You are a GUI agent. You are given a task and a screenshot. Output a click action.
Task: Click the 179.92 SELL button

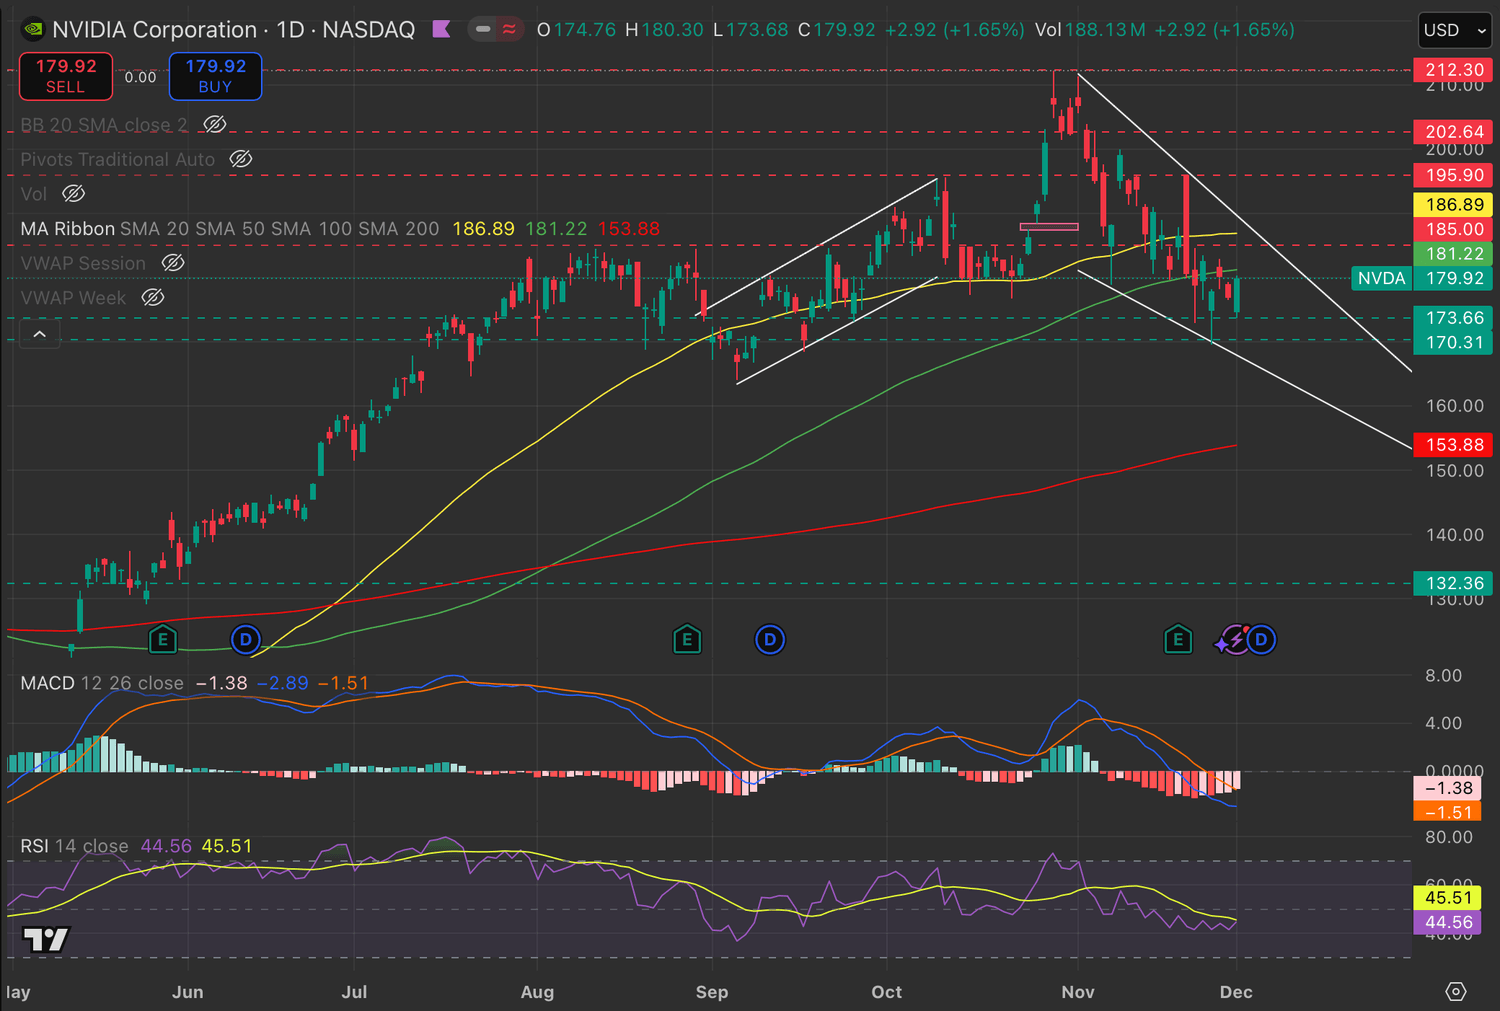[66, 76]
